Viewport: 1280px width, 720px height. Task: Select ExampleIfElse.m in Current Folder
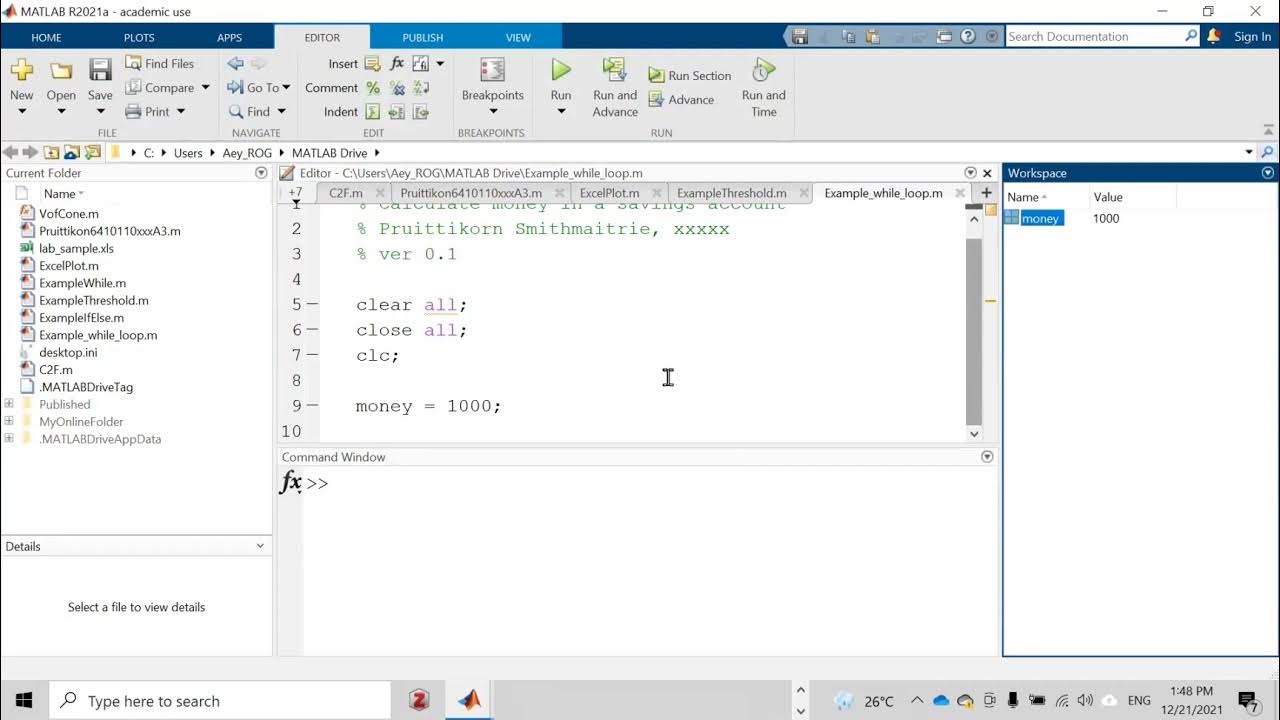click(81, 317)
